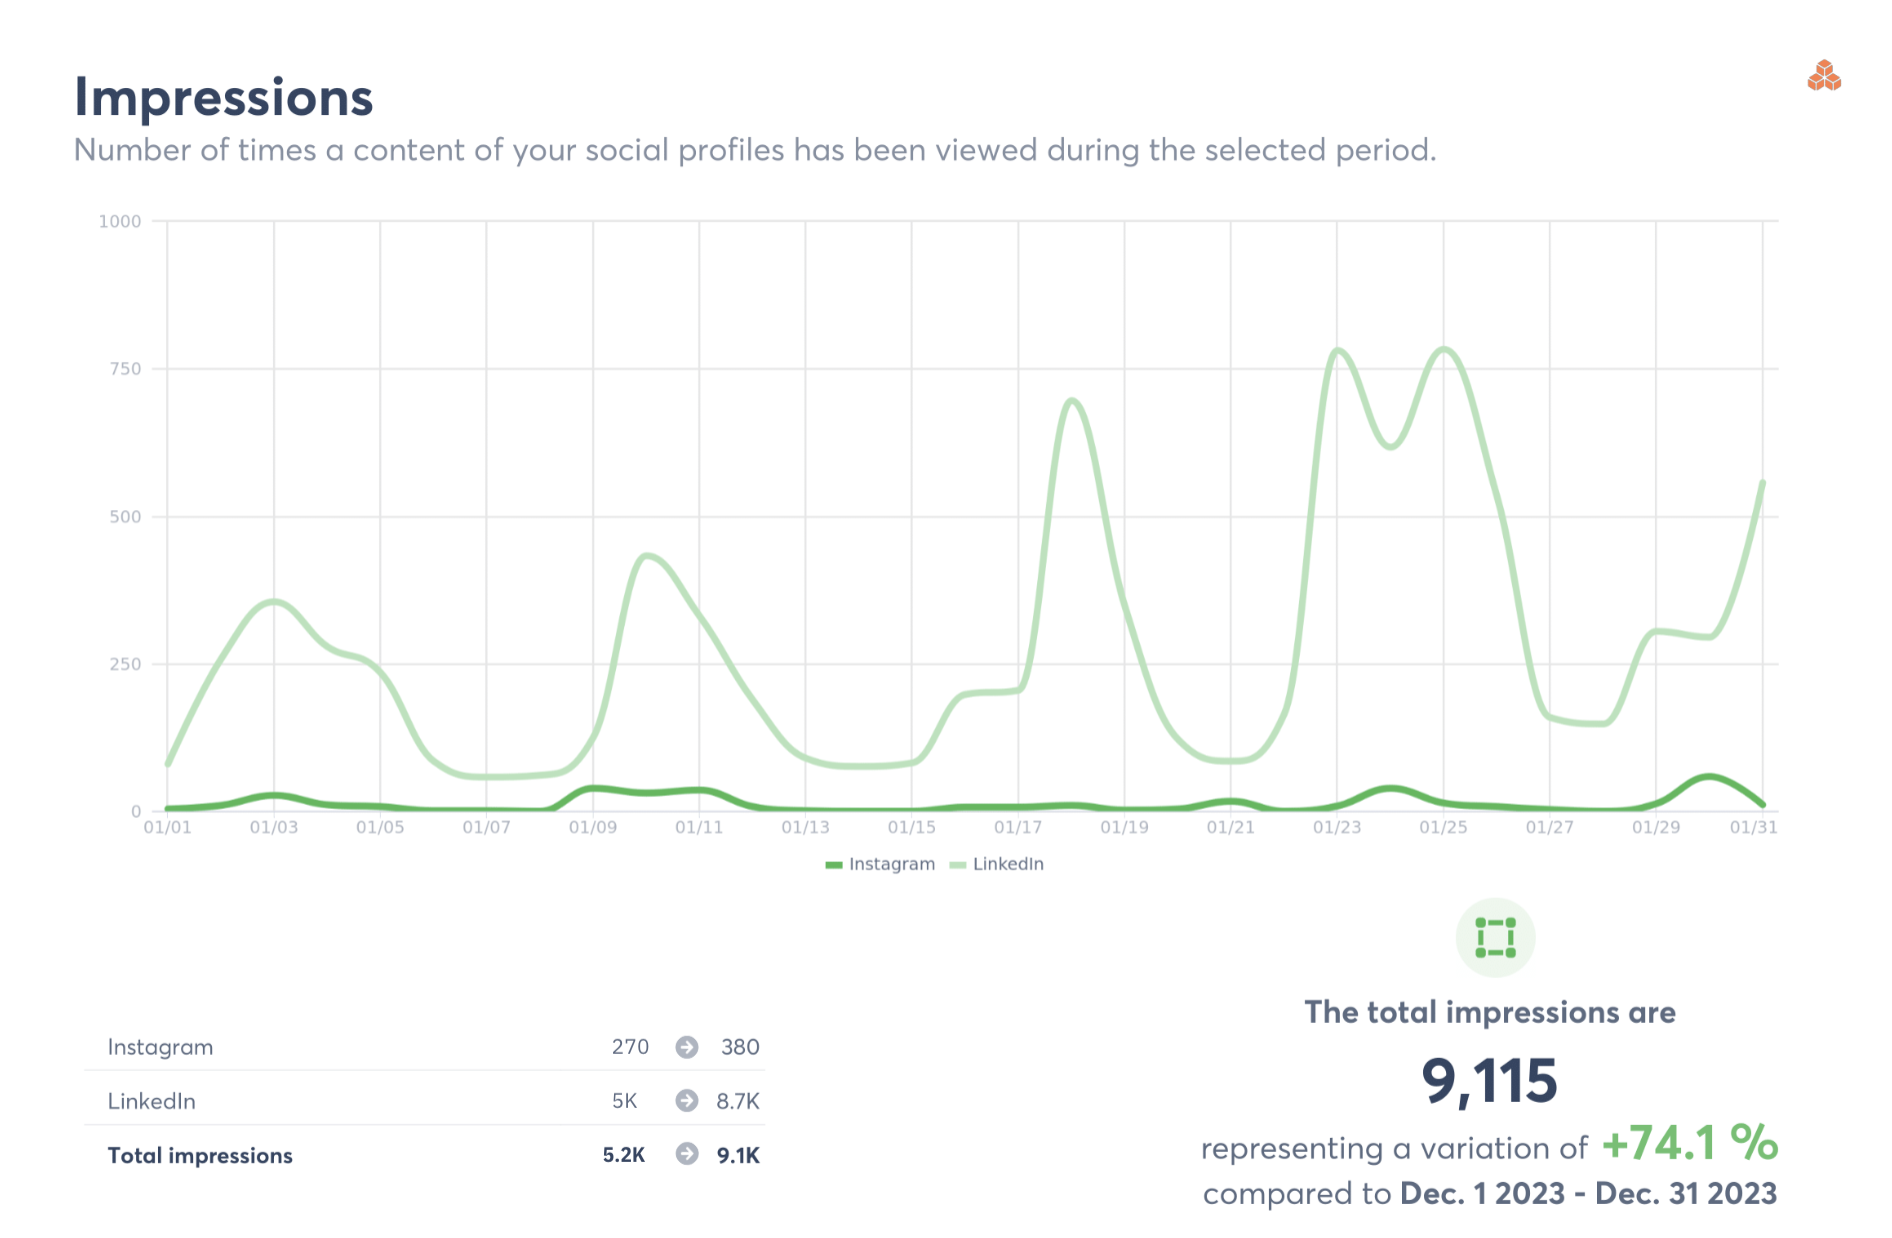This screenshot has height=1238, width=1892.
Task: Click the Total impressions row label
Action: [200, 1155]
